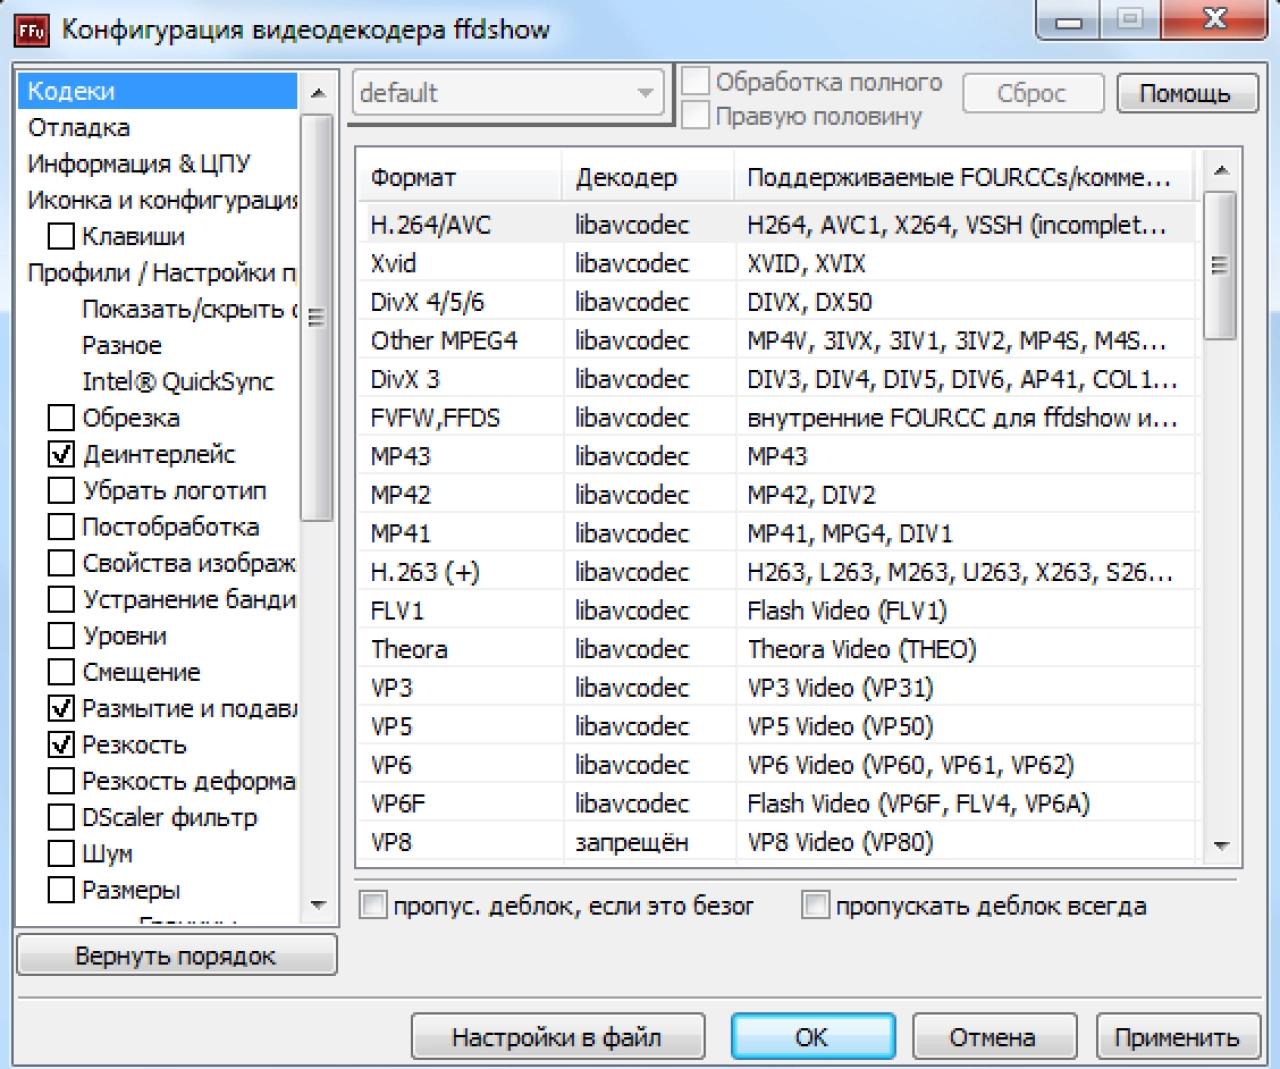
Task: Tick the Обработка полного checkbox
Action: pos(696,81)
